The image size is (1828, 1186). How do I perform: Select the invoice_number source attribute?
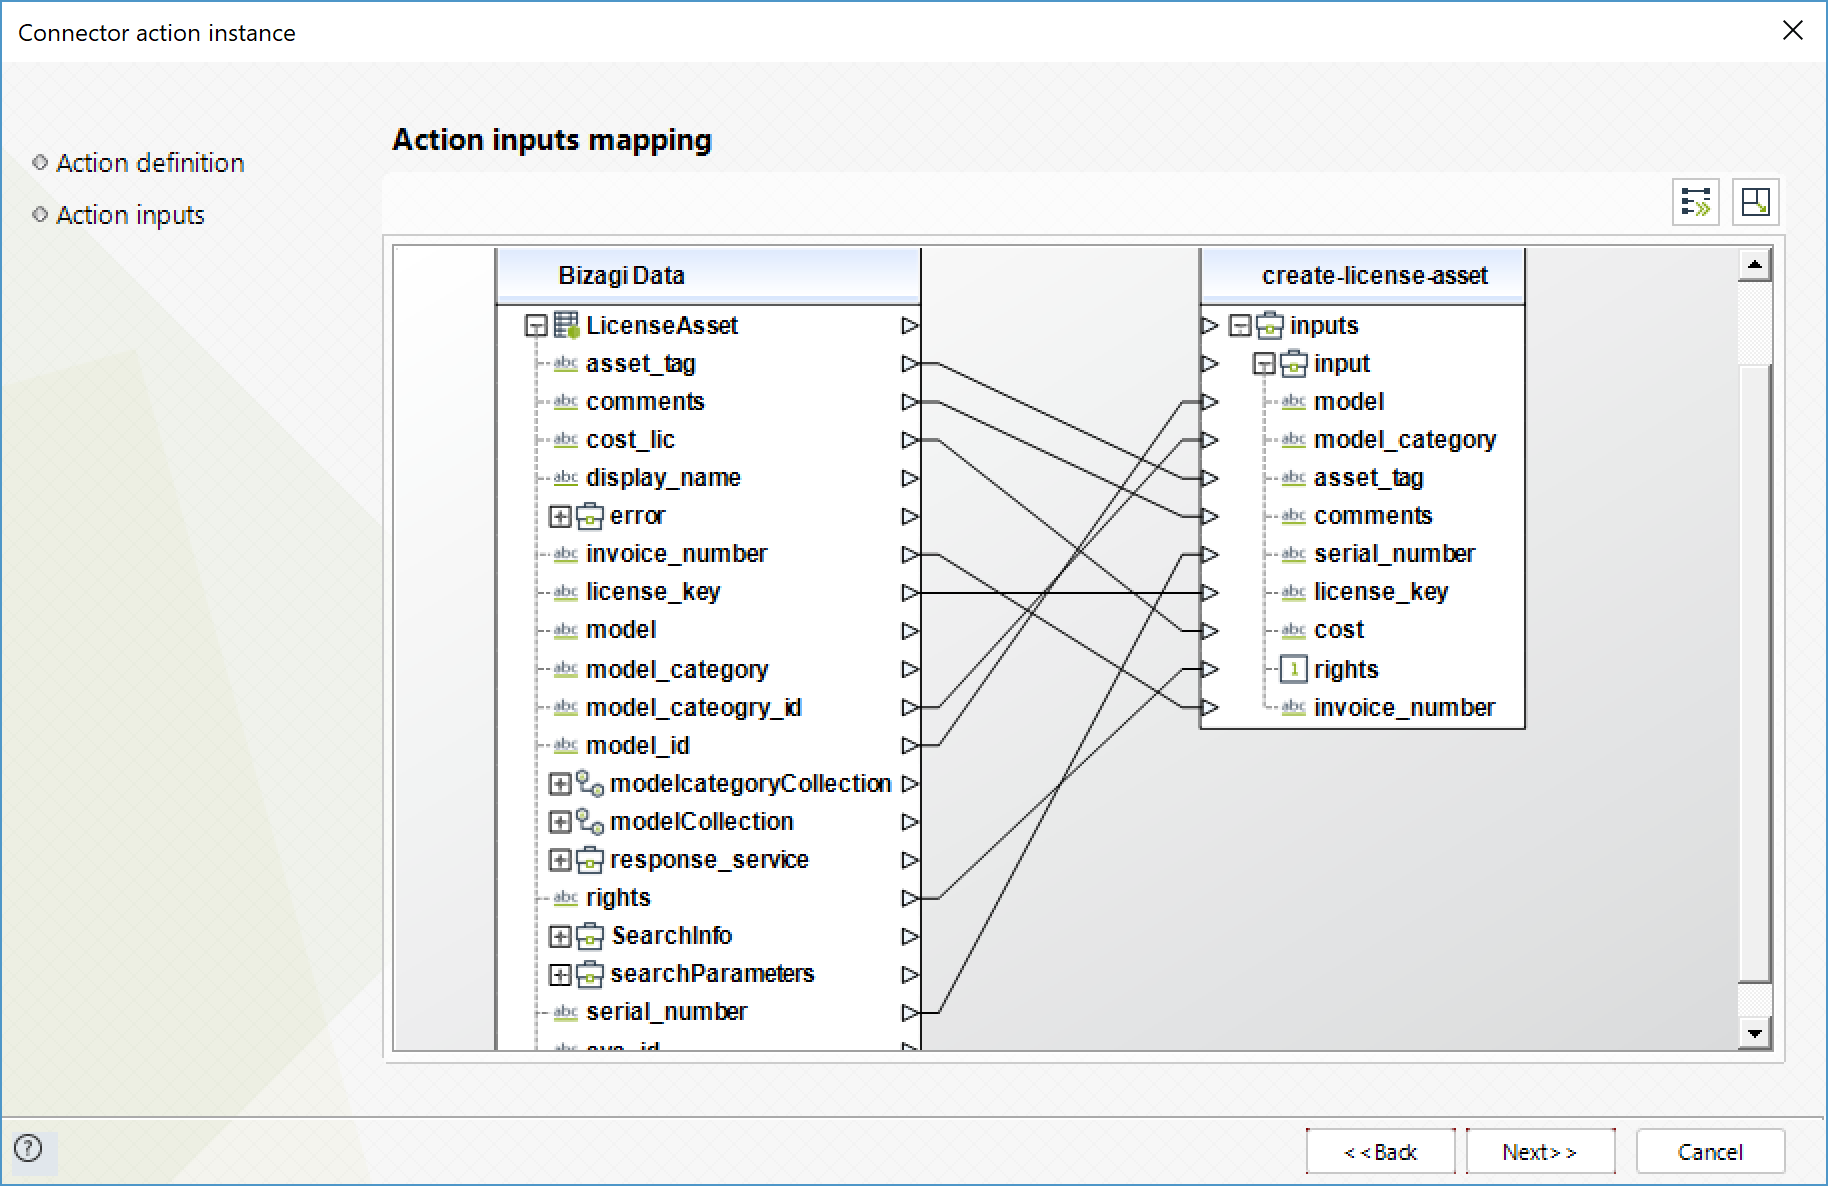tap(676, 554)
